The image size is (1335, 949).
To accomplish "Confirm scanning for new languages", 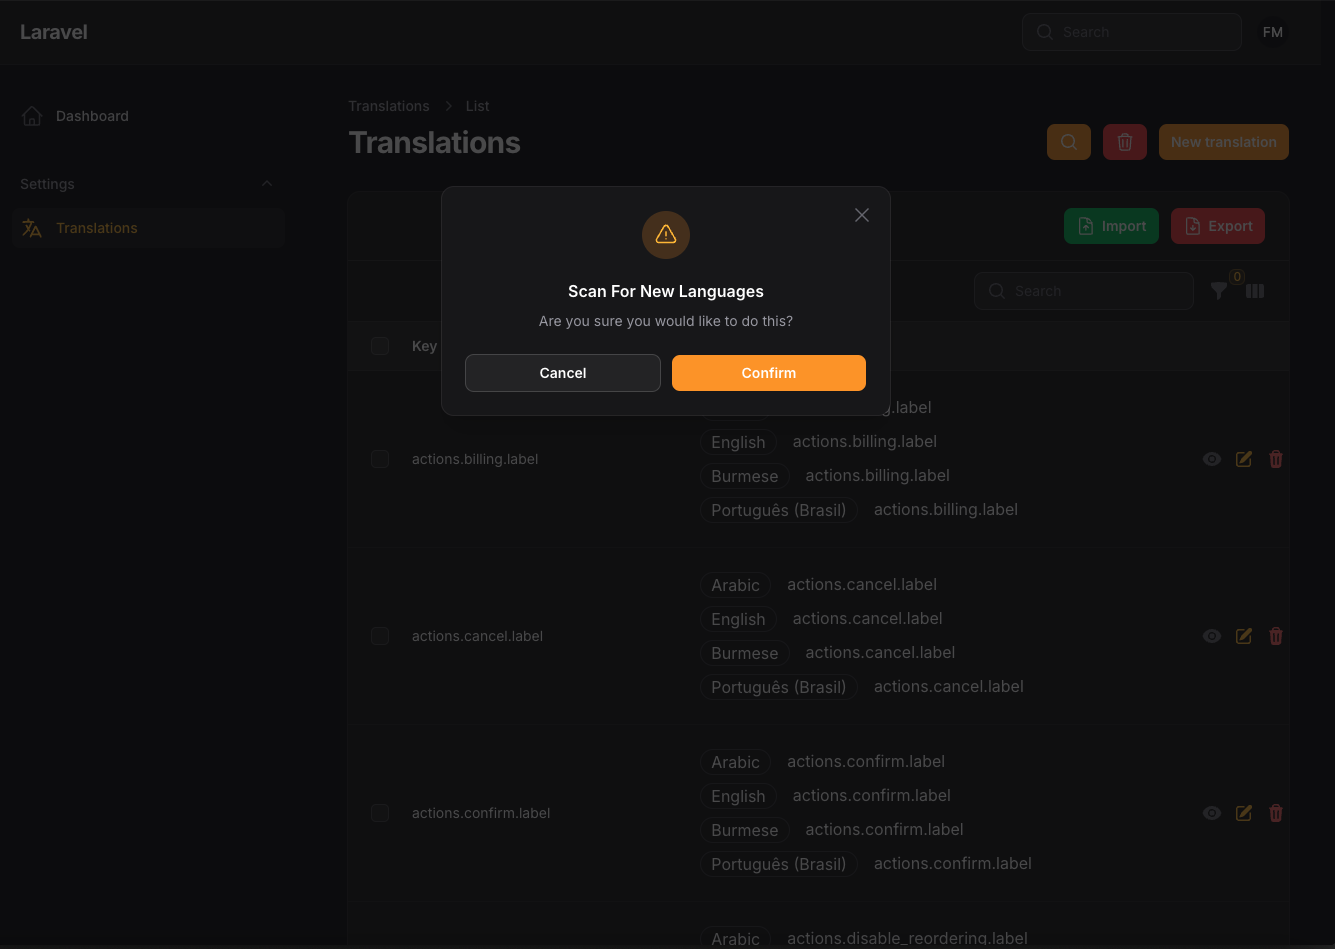I will (768, 372).
